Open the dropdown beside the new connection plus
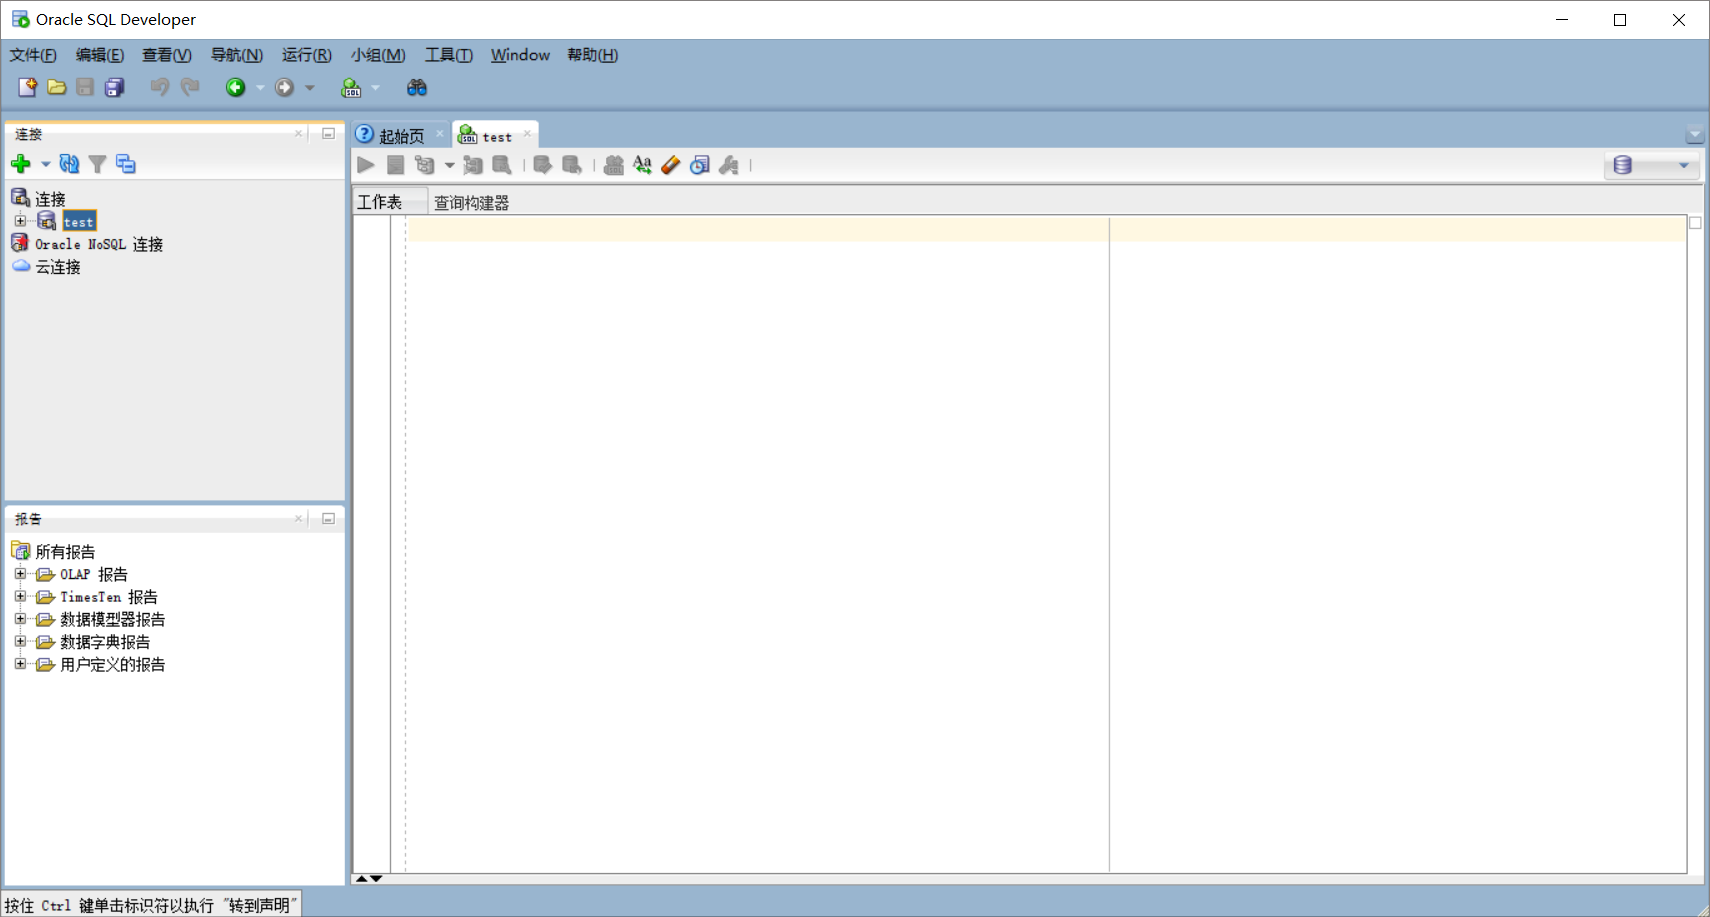 (46, 164)
